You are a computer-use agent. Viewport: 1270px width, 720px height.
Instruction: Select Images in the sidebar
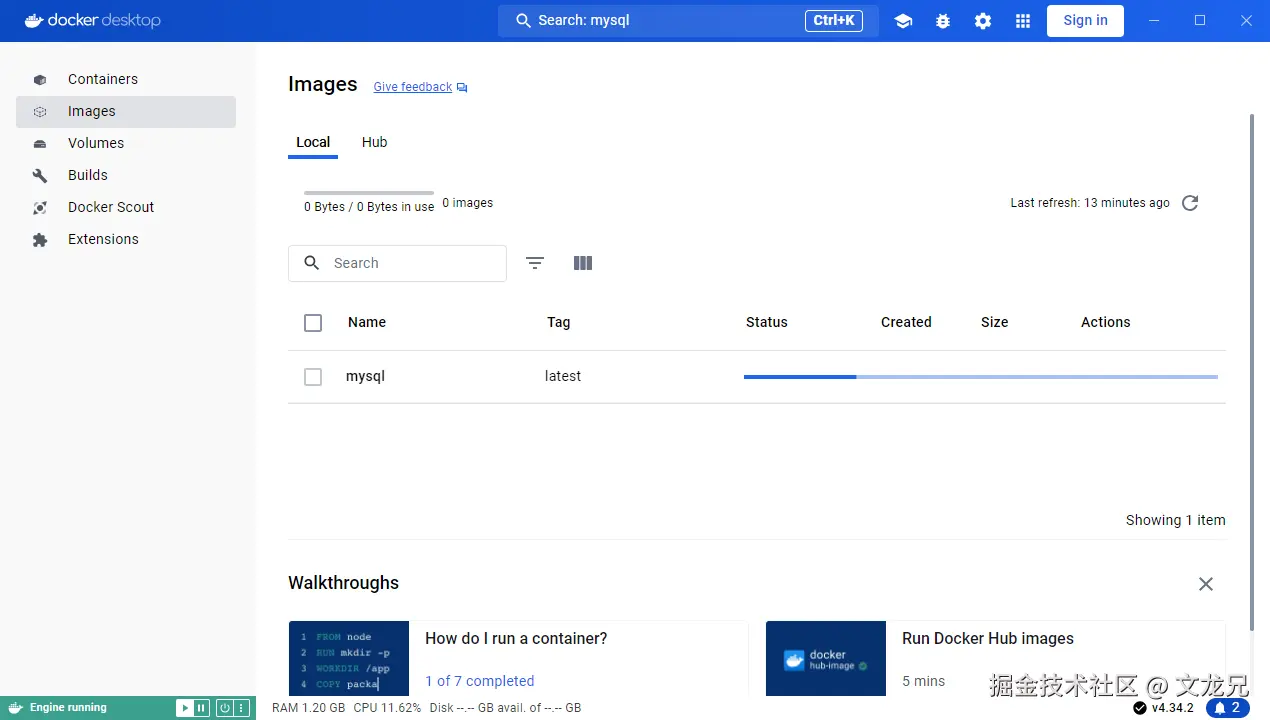(126, 111)
